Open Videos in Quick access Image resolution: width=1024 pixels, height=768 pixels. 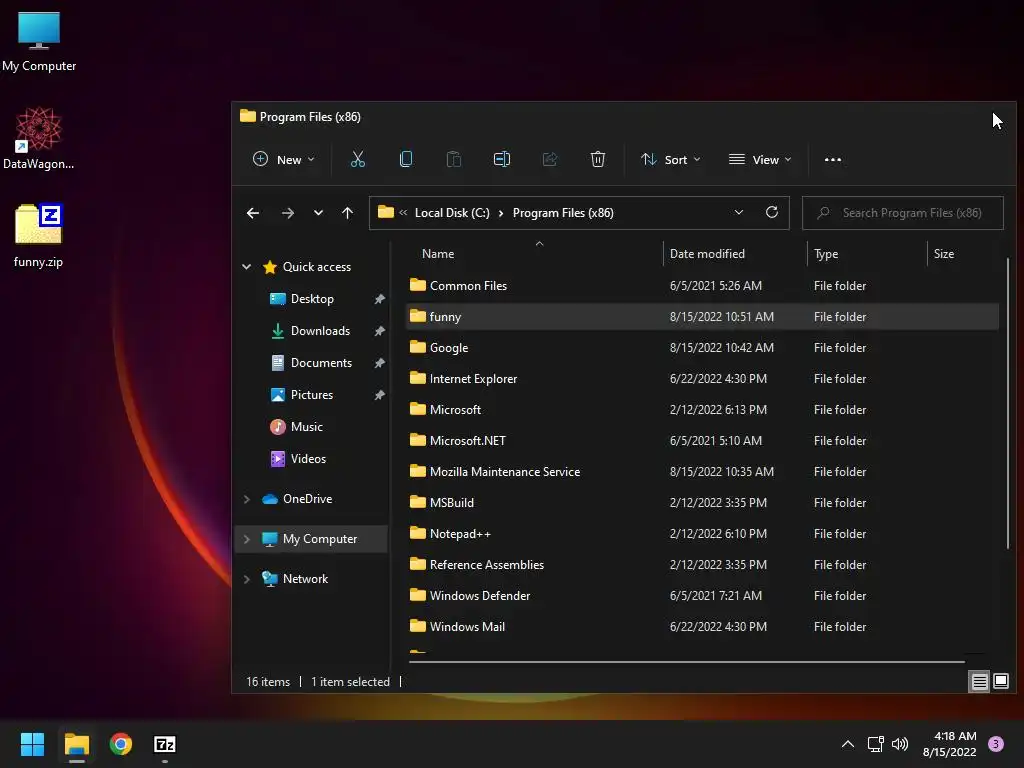point(308,458)
